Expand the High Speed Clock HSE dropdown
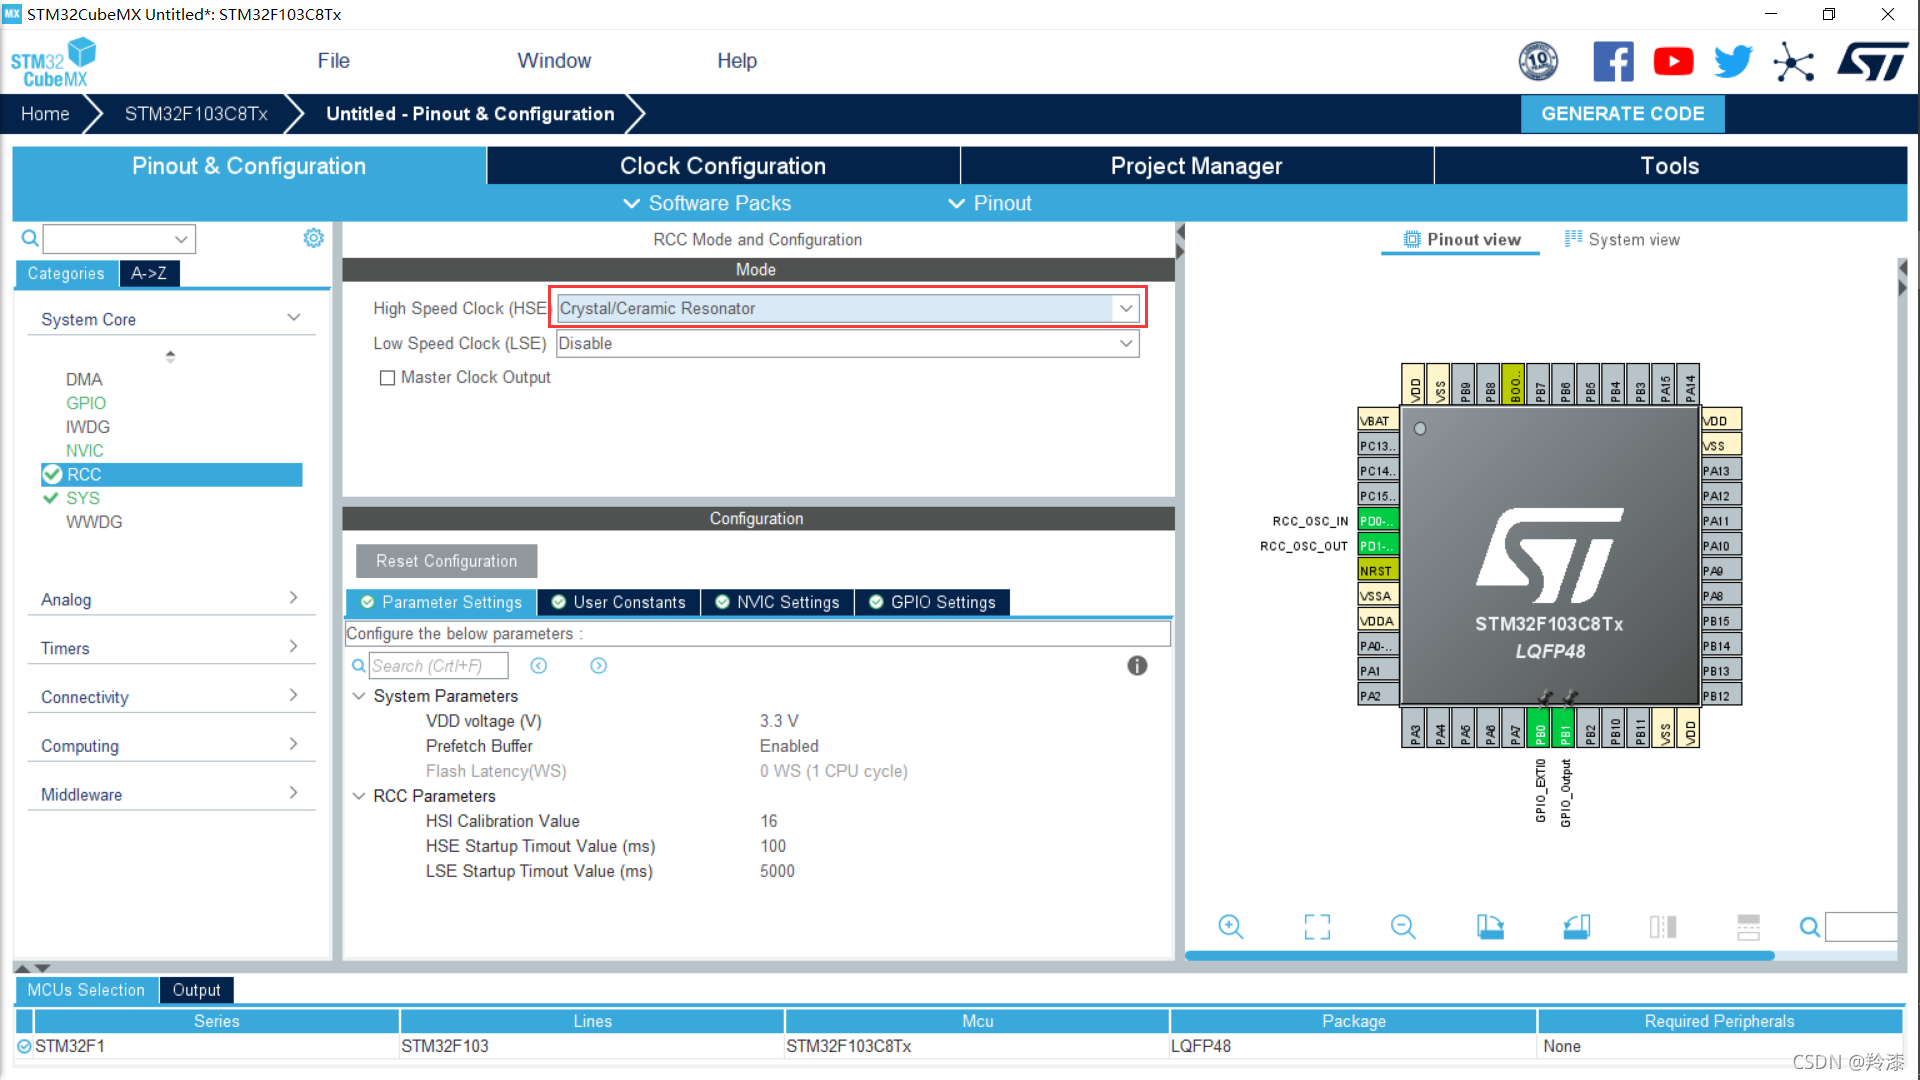This screenshot has width=1920, height=1080. [x=1125, y=307]
